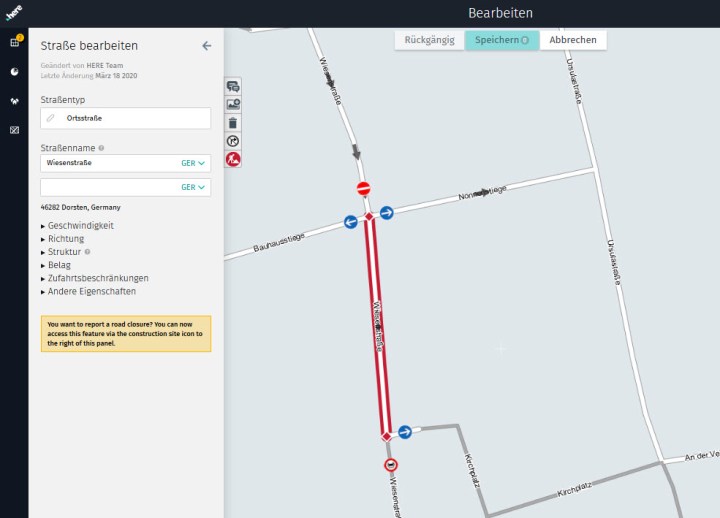The height and width of the screenshot is (518, 720).
Task: Expand the Richtung section
Action: [66, 239]
